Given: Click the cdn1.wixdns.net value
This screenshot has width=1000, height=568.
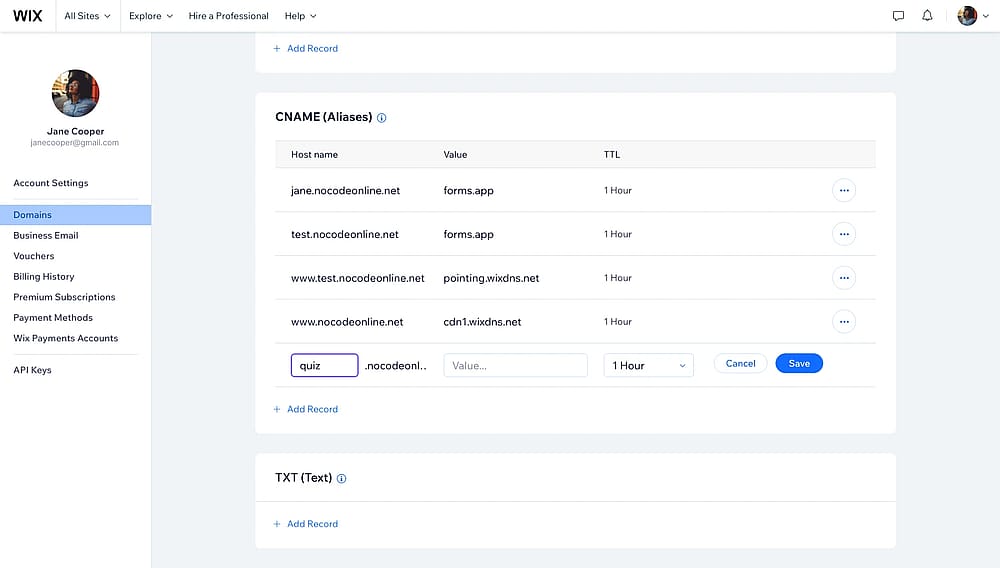Looking at the screenshot, I should (482, 322).
